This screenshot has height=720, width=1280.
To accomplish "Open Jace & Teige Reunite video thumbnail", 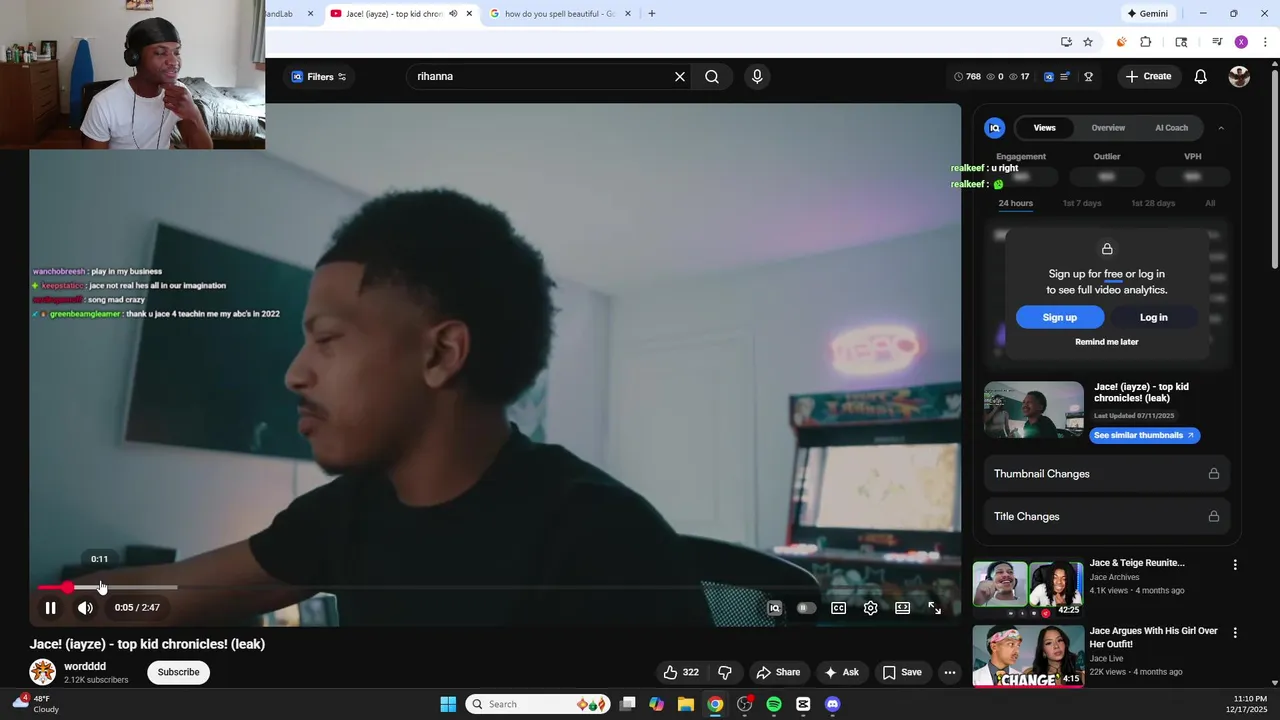I will pyautogui.click(x=1028, y=589).
